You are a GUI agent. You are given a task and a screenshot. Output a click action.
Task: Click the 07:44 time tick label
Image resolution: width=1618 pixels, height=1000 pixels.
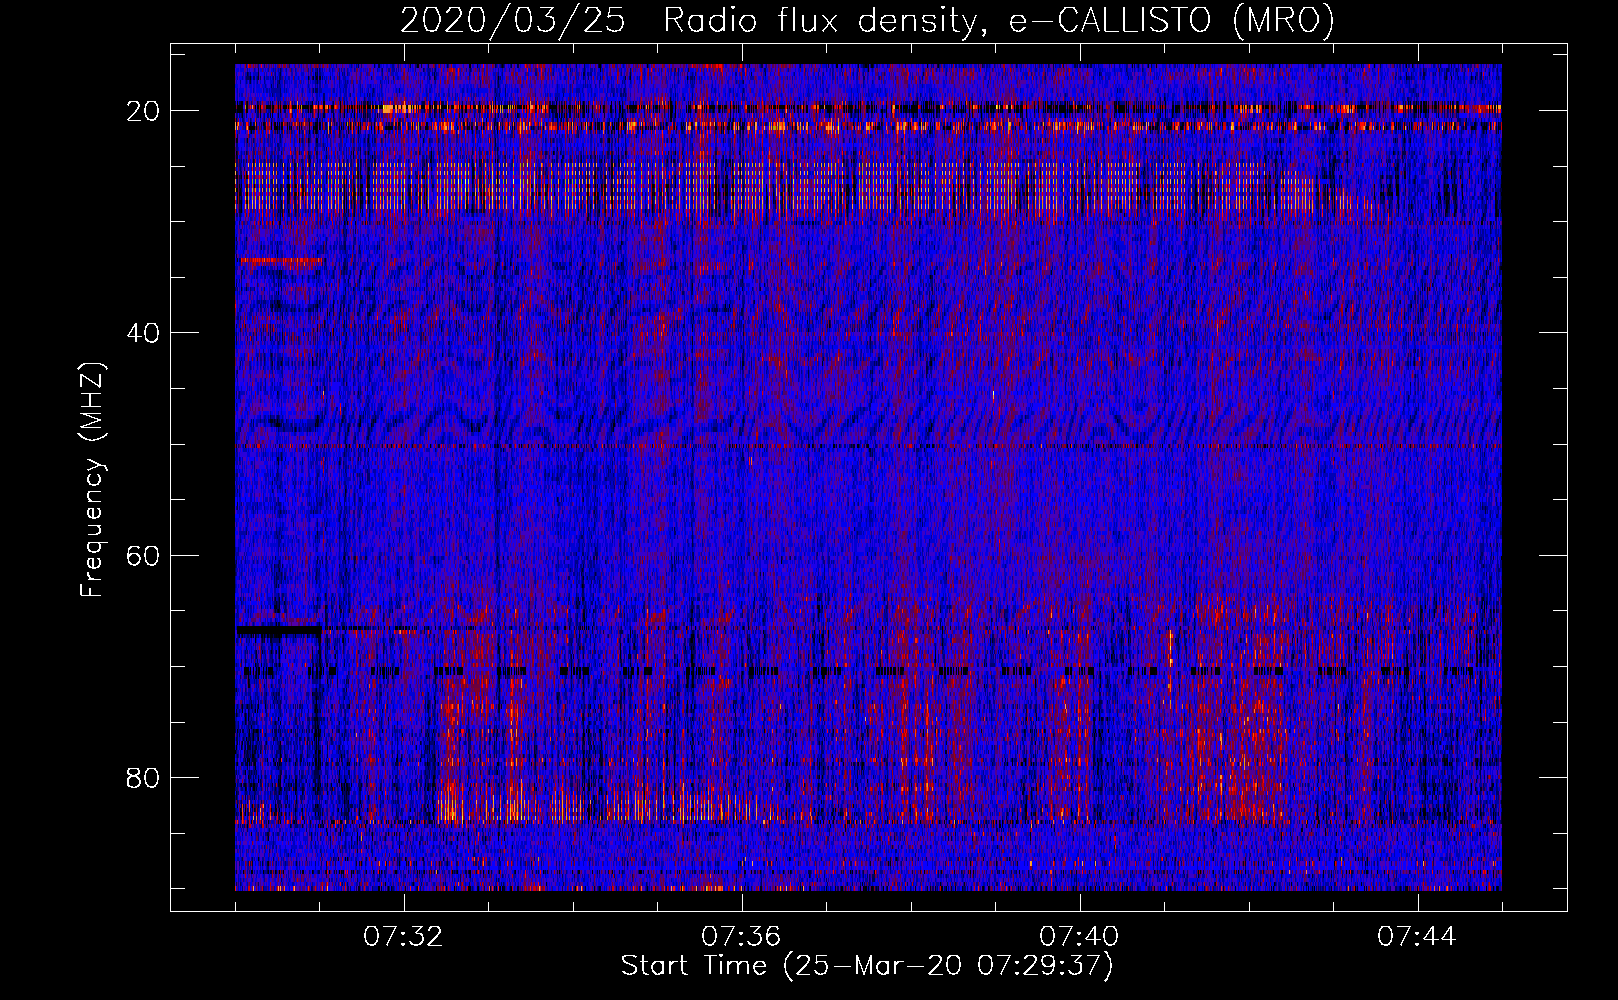(1417, 937)
